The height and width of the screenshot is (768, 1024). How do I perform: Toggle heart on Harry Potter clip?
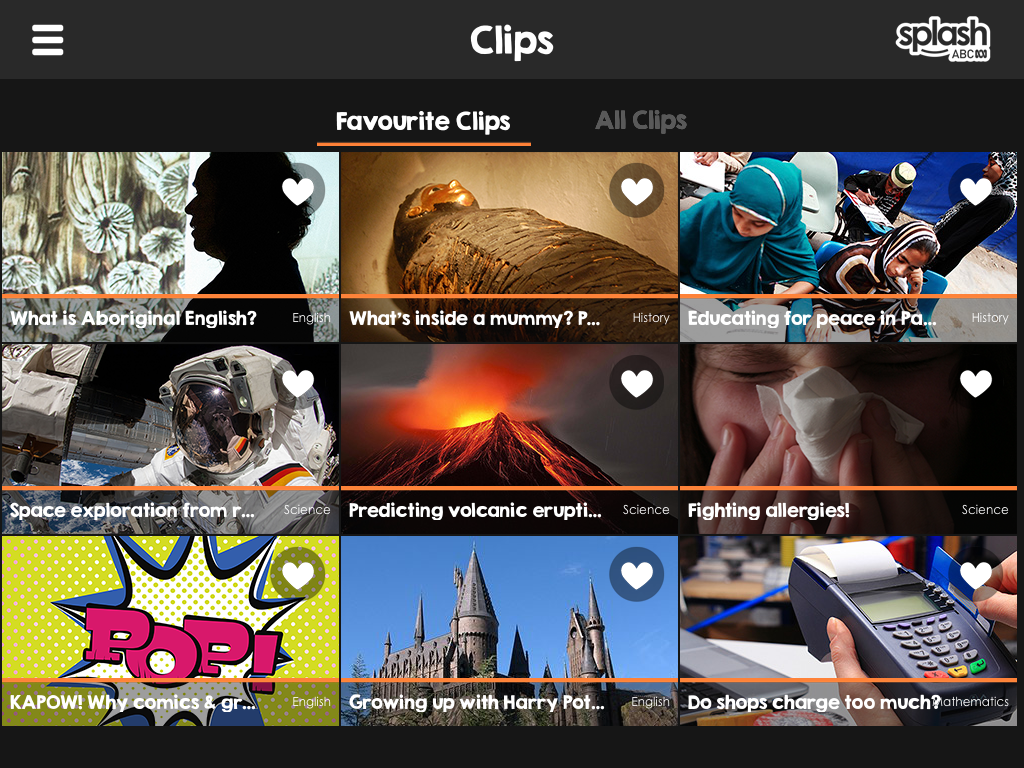click(637, 575)
